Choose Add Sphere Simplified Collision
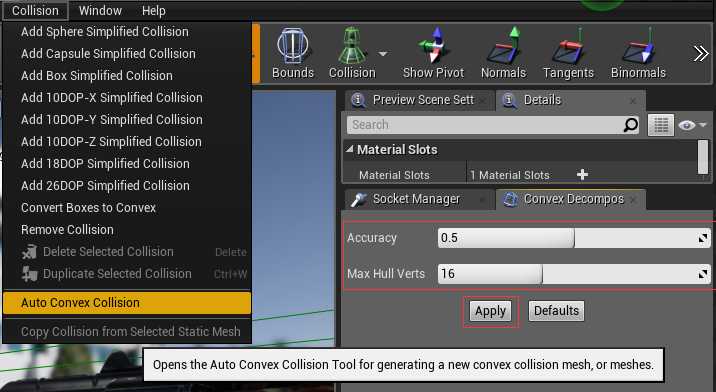 pos(127,32)
